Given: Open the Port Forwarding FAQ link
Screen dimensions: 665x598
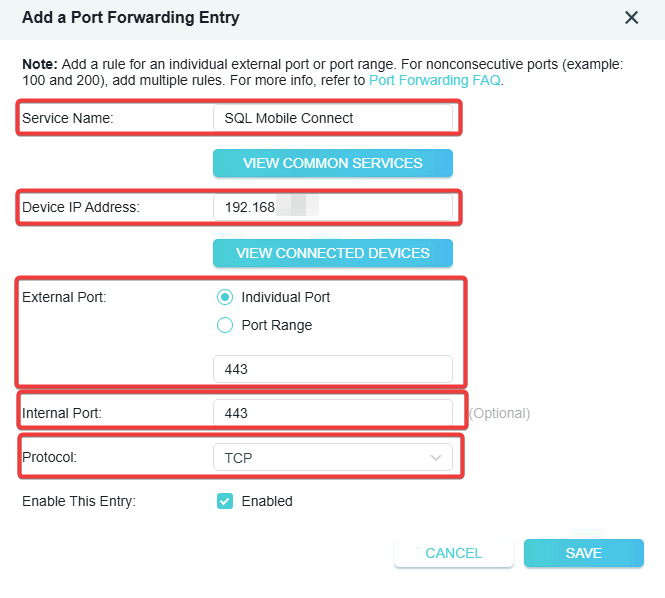Looking at the screenshot, I should coord(435,80).
